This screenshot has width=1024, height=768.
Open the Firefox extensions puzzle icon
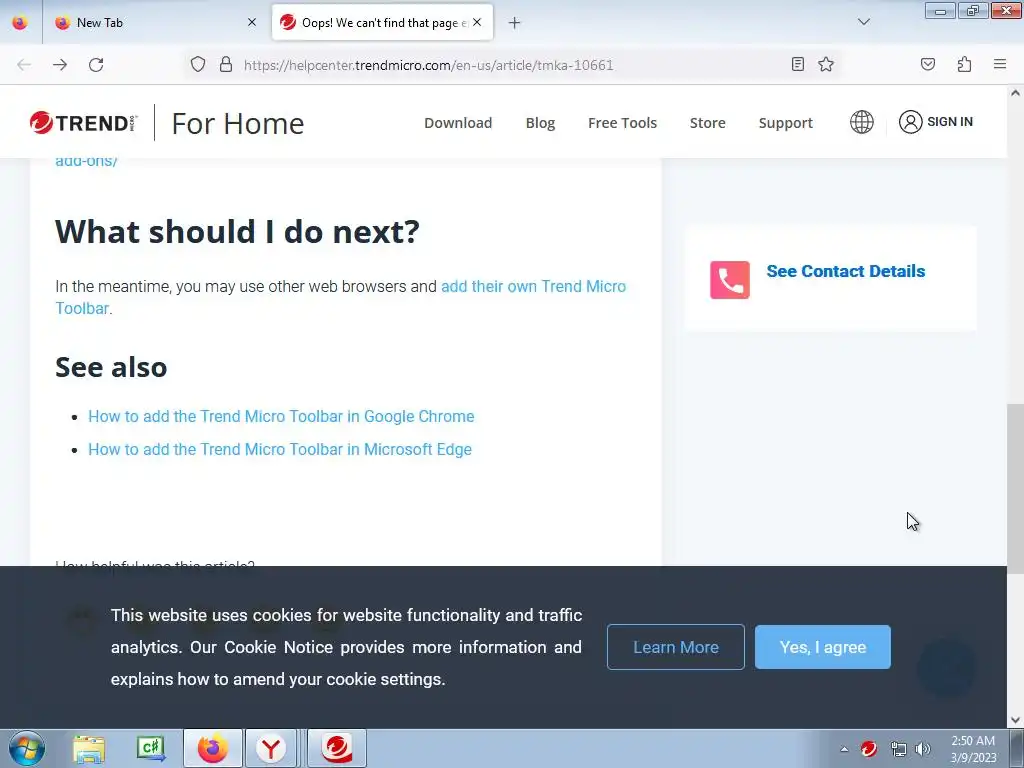coord(965,64)
